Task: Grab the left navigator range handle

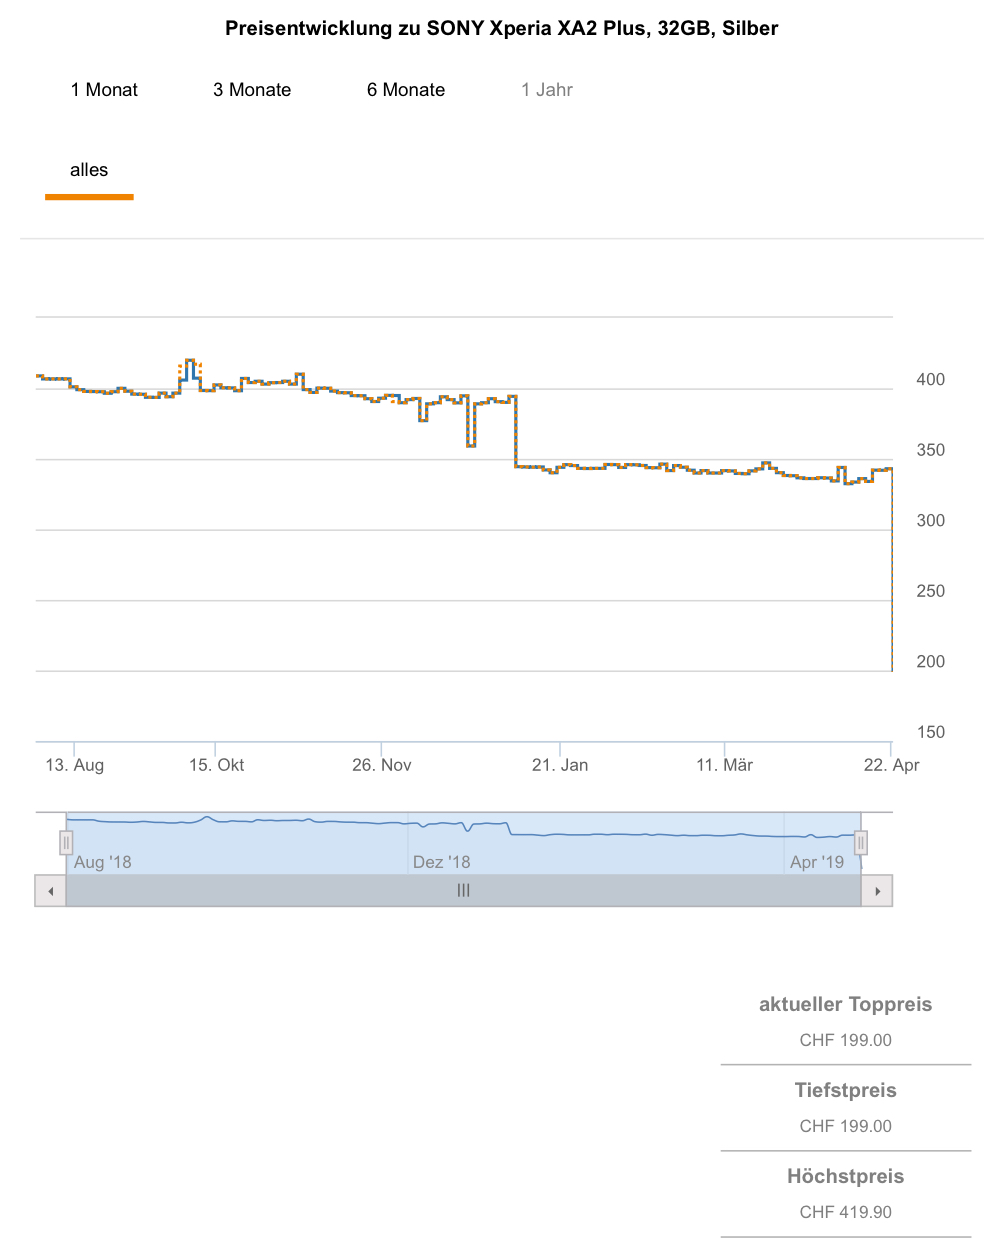Action: click(x=66, y=843)
